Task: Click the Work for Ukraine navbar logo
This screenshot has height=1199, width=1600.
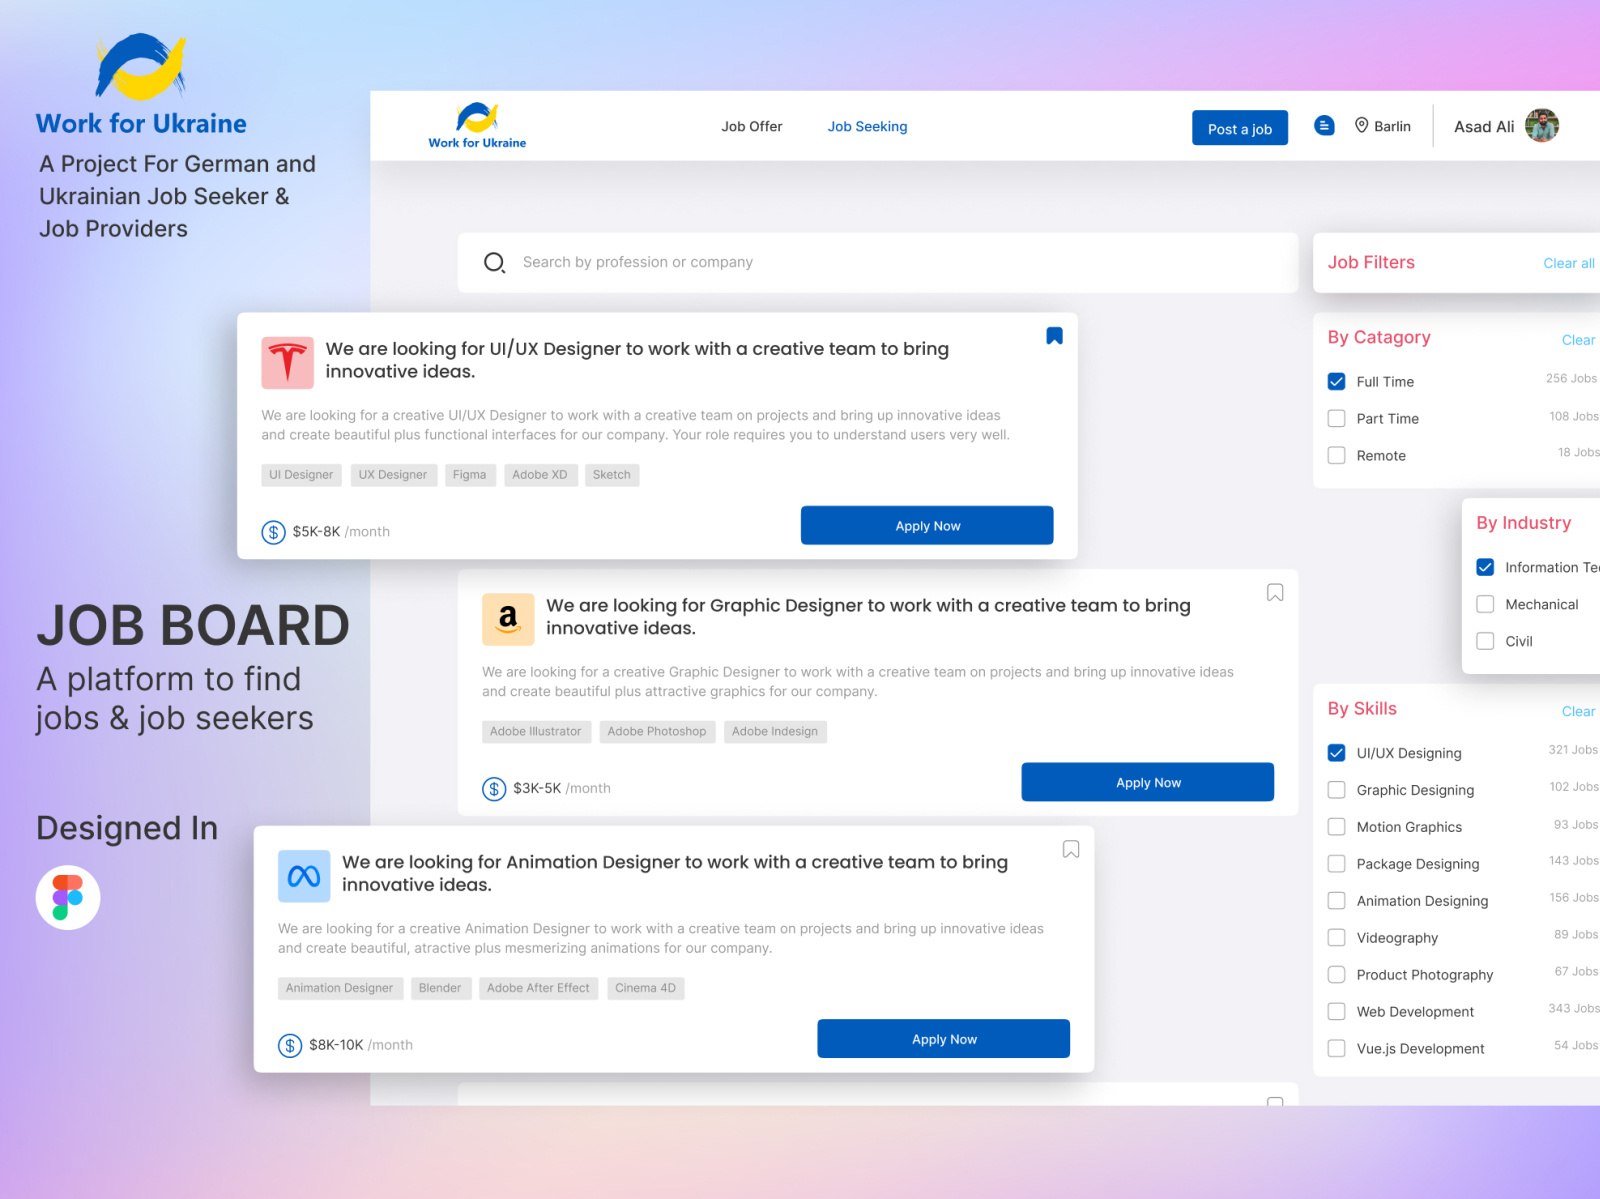Action: pyautogui.click(x=477, y=126)
